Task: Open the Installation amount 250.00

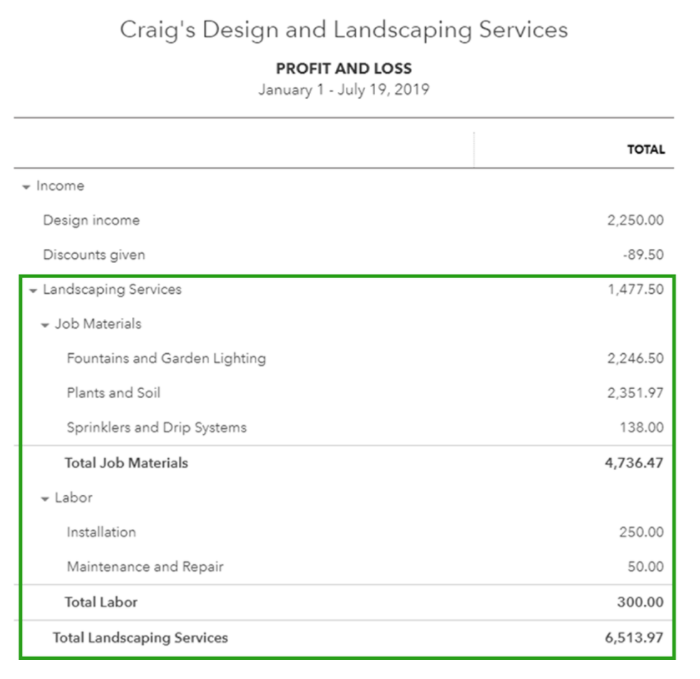Action: [x=642, y=532]
